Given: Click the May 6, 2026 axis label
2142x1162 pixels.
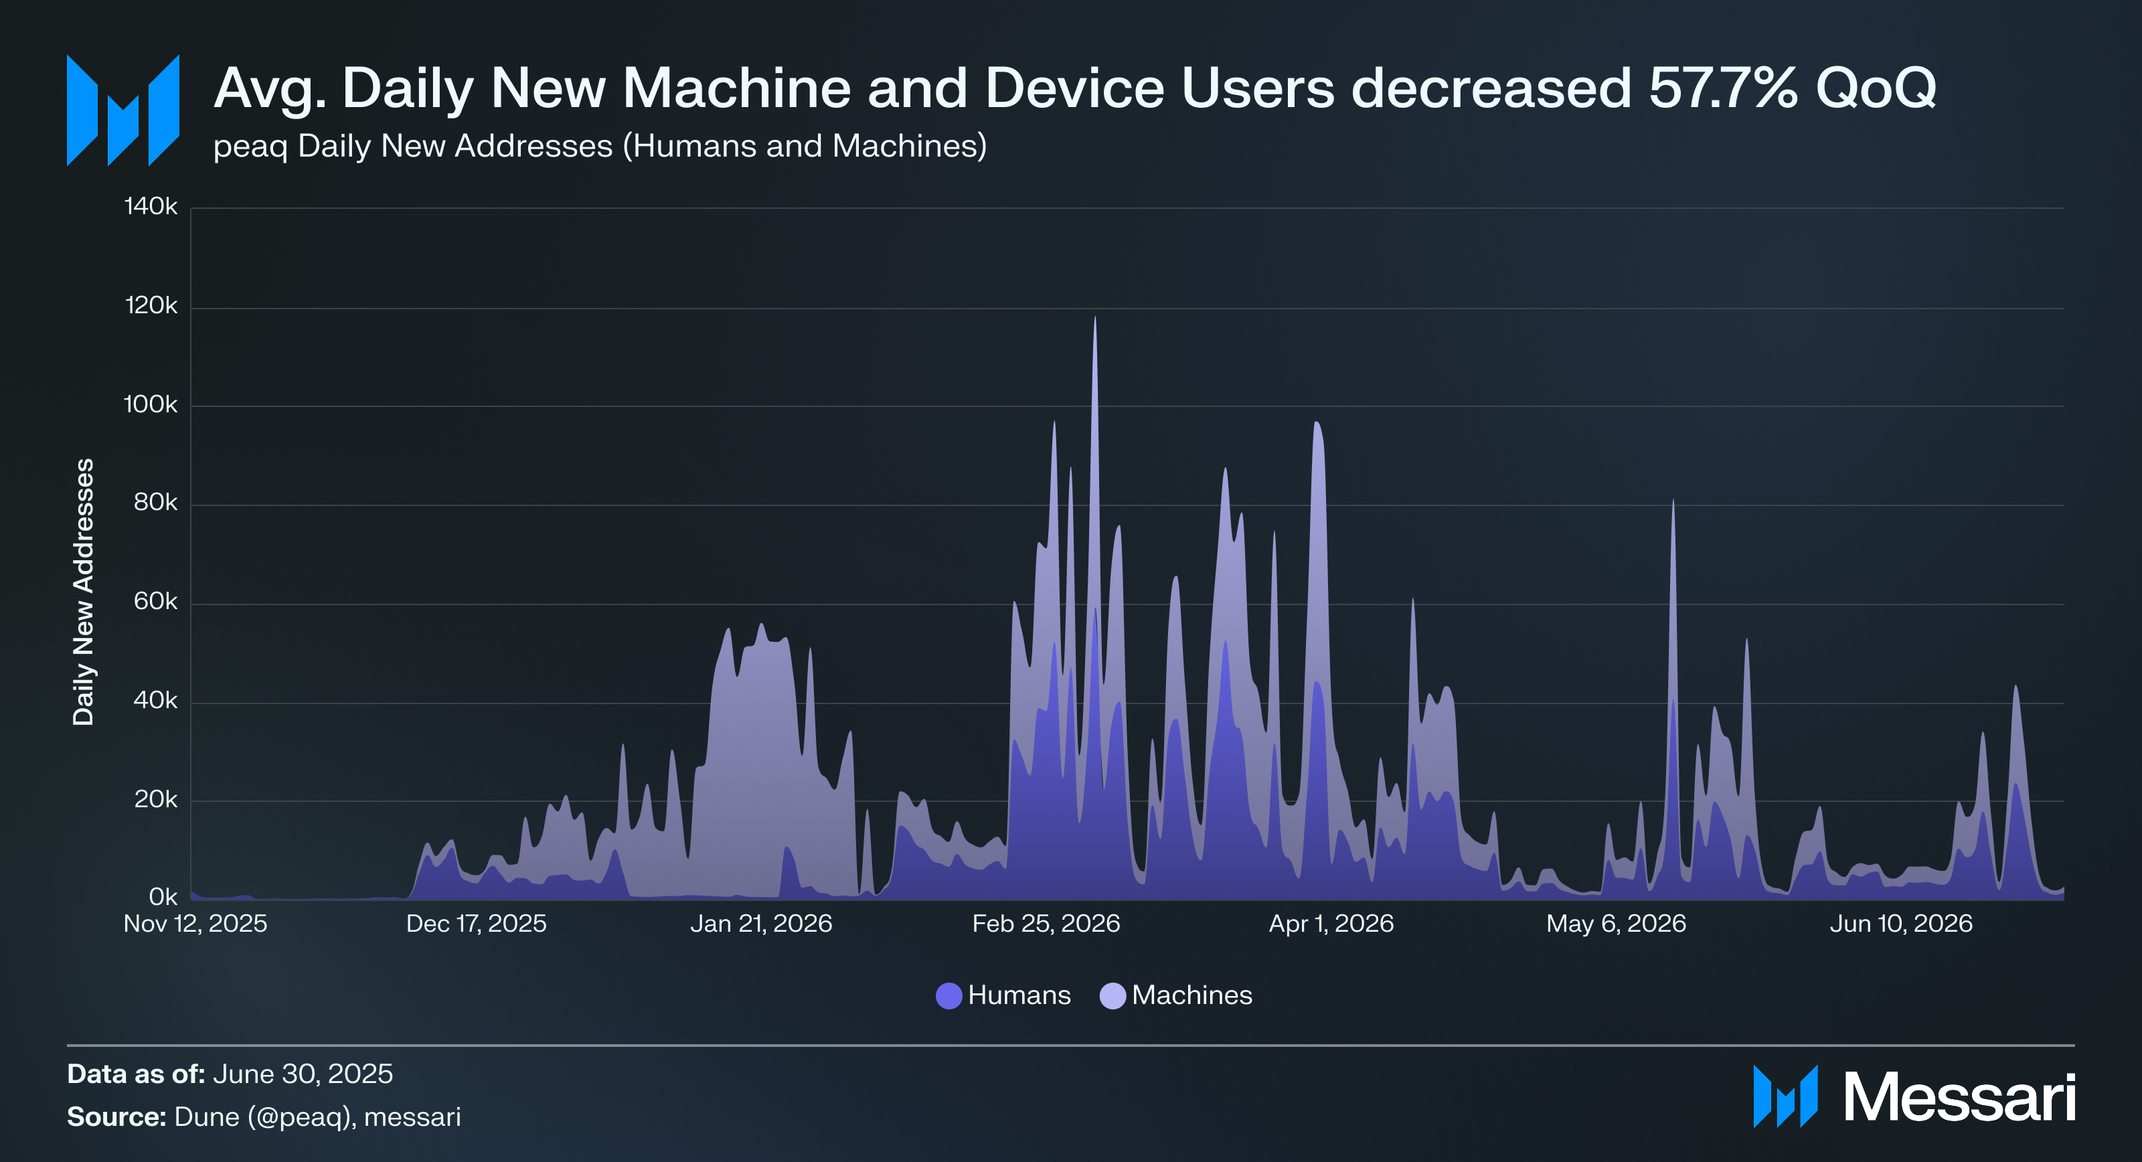Looking at the screenshot, I should coord(1616,924).
